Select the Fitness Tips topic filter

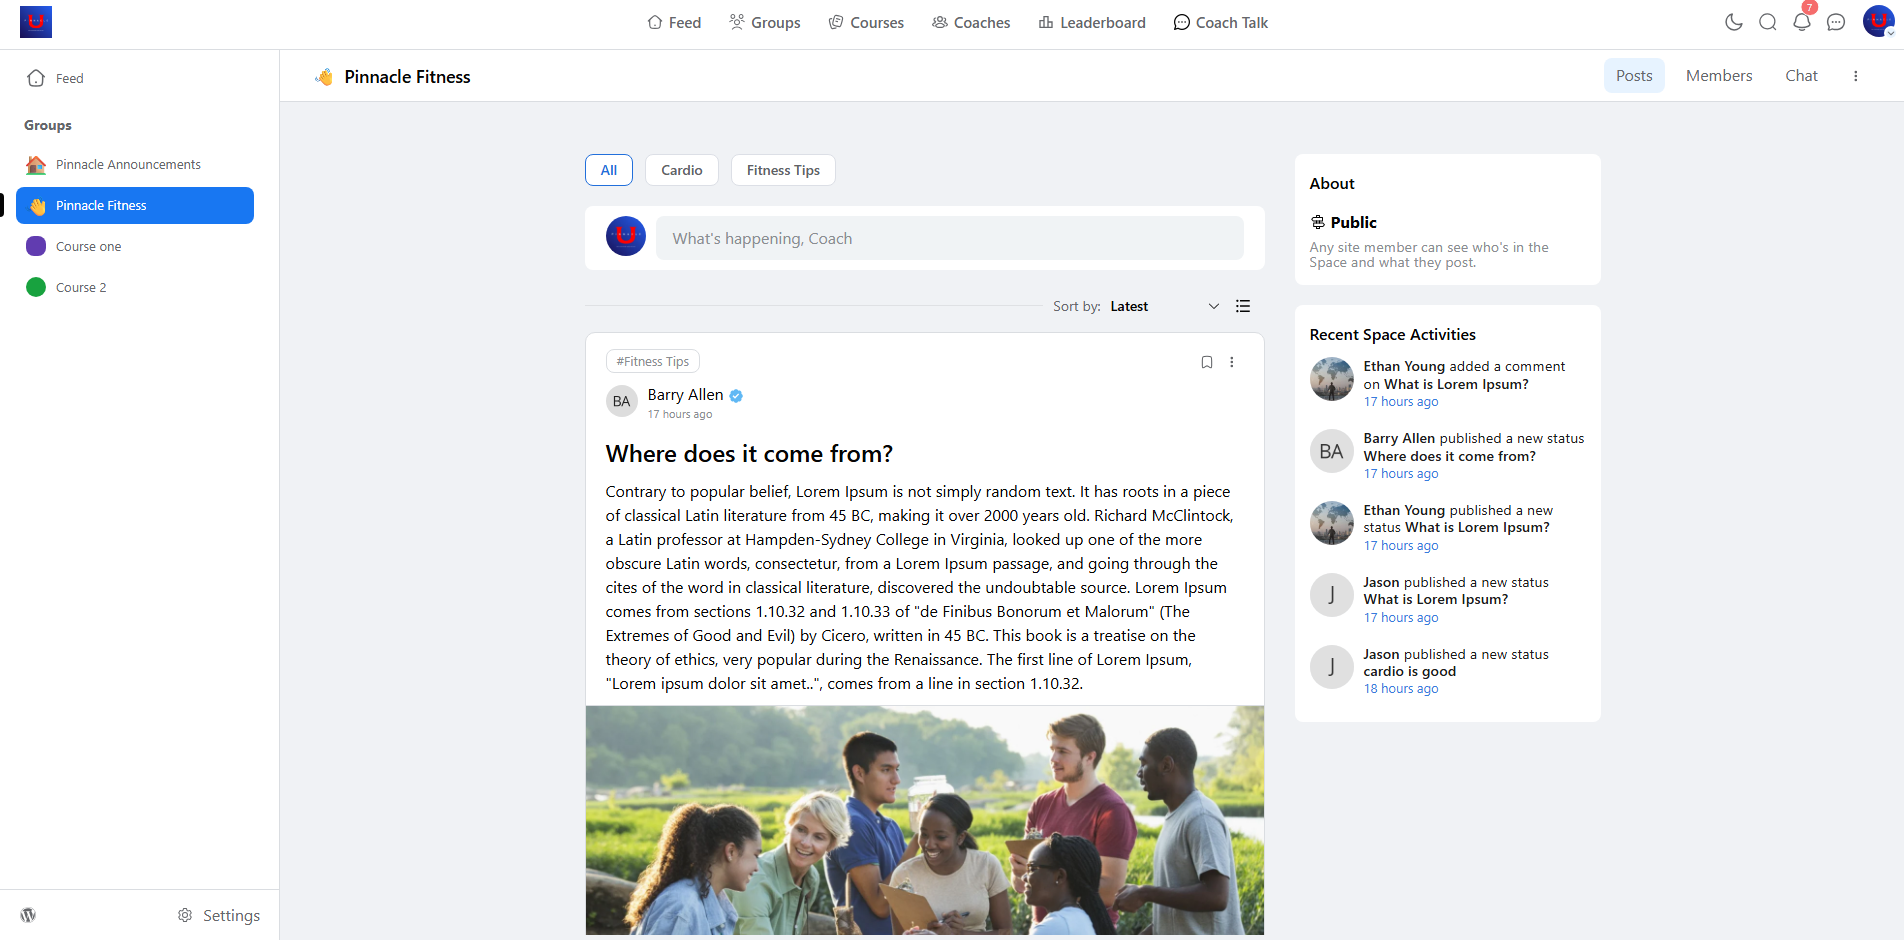coord(783,170)
